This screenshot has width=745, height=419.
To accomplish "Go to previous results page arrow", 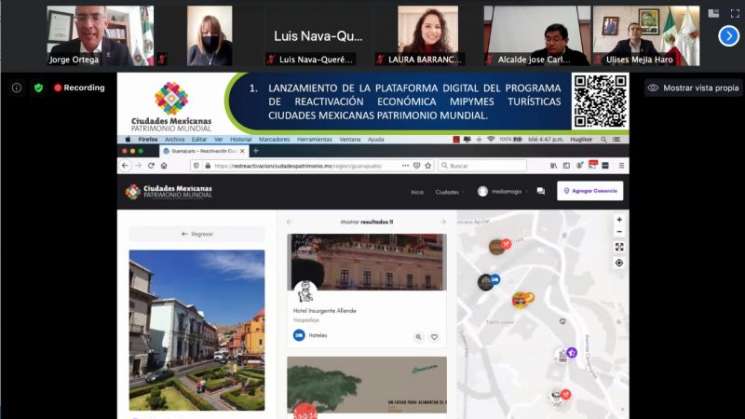I will coord(289,222).
